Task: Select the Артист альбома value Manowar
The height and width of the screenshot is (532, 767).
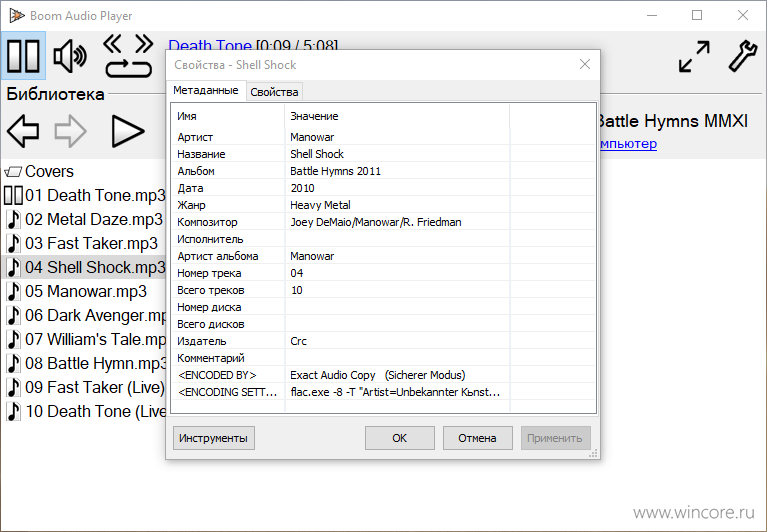Action: (312, 256)
